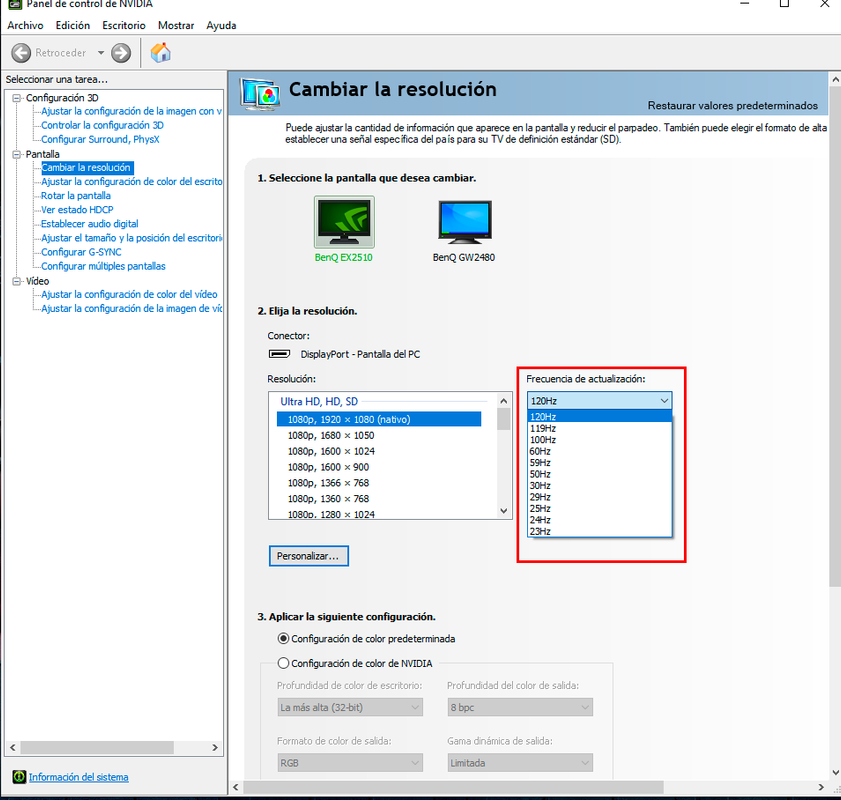
Task: Open Información del sistema link
Action: 78,777
